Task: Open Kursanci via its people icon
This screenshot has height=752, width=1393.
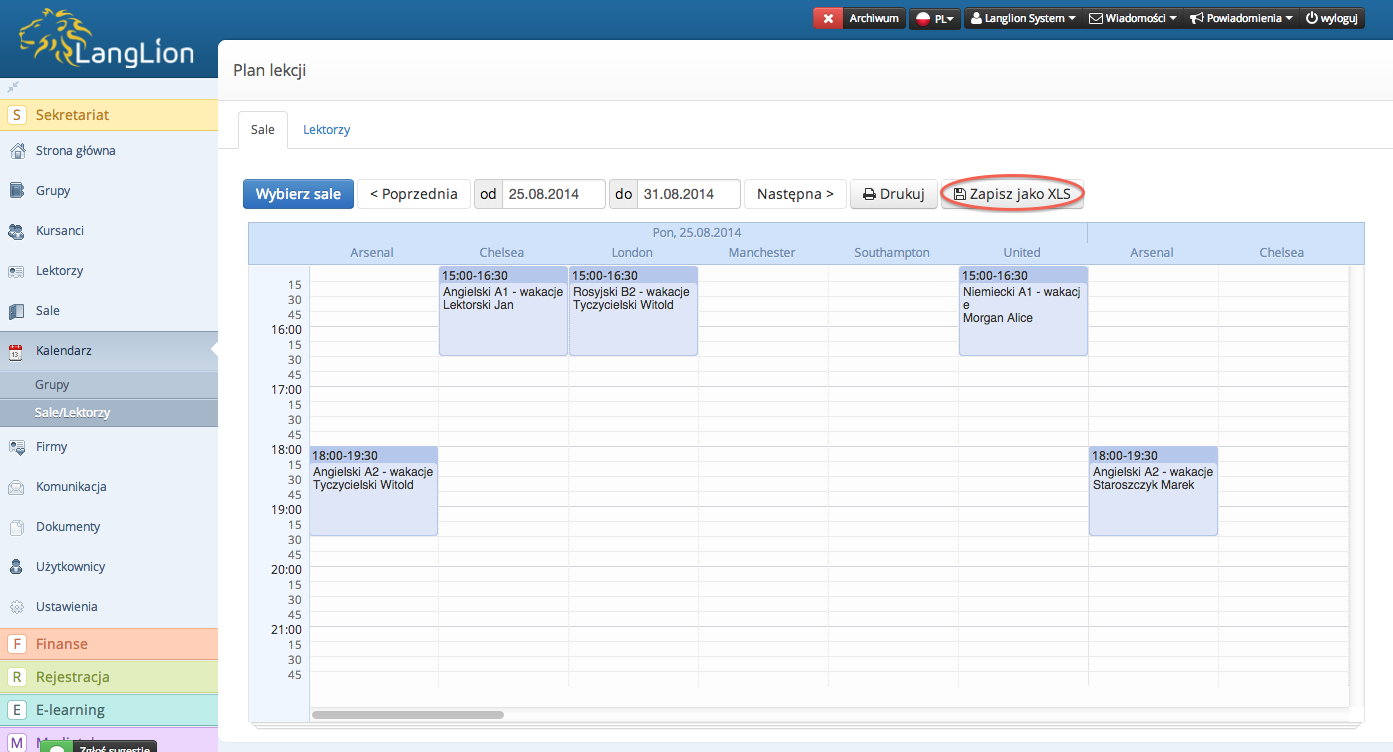Action: click(16, 231)
